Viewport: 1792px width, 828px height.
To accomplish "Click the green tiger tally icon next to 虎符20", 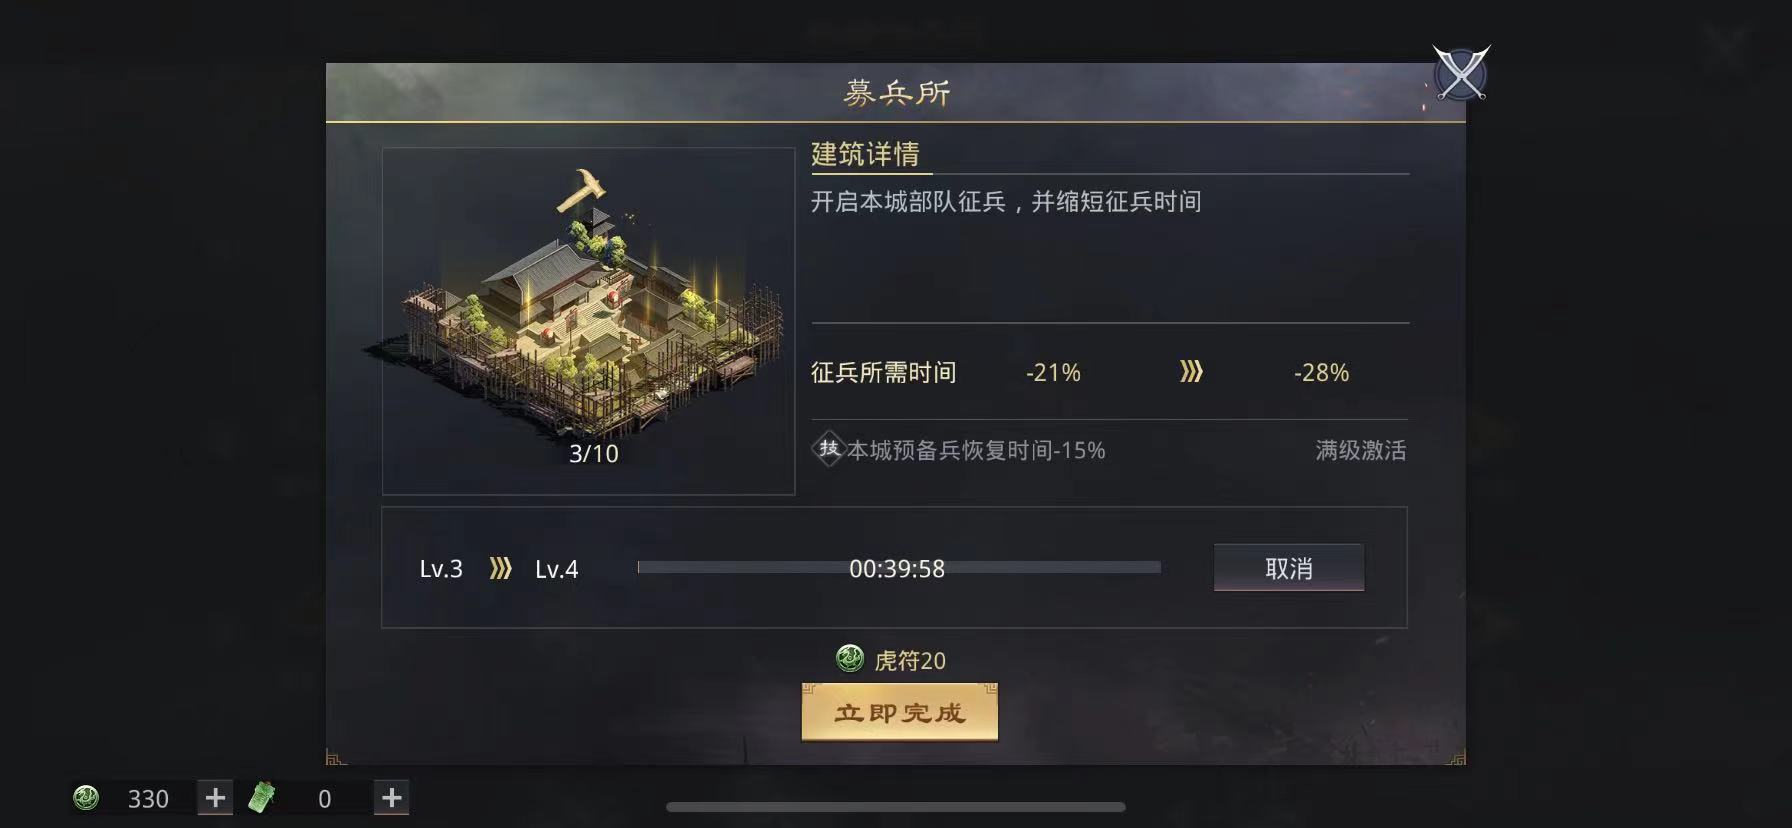I will click(x=850, y=659).
